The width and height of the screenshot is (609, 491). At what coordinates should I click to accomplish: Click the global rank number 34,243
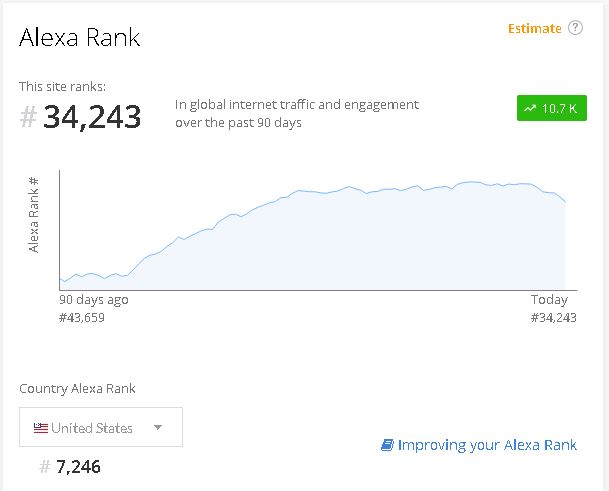92,117
